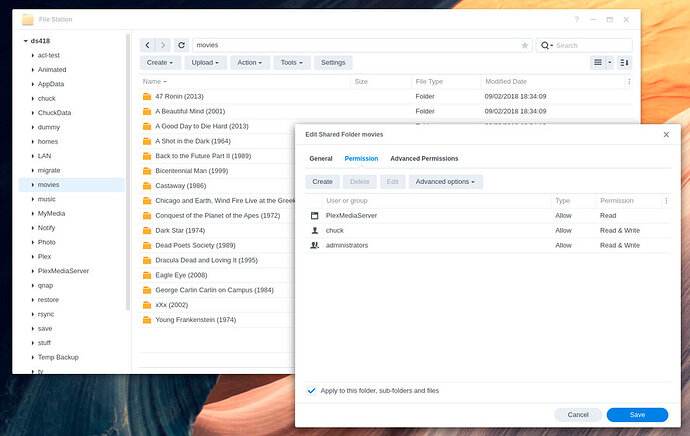The image size is (690, 436).
Task: Click Settings in File Station toolbar
Action: pyautogui.click(x=333, y=62)
